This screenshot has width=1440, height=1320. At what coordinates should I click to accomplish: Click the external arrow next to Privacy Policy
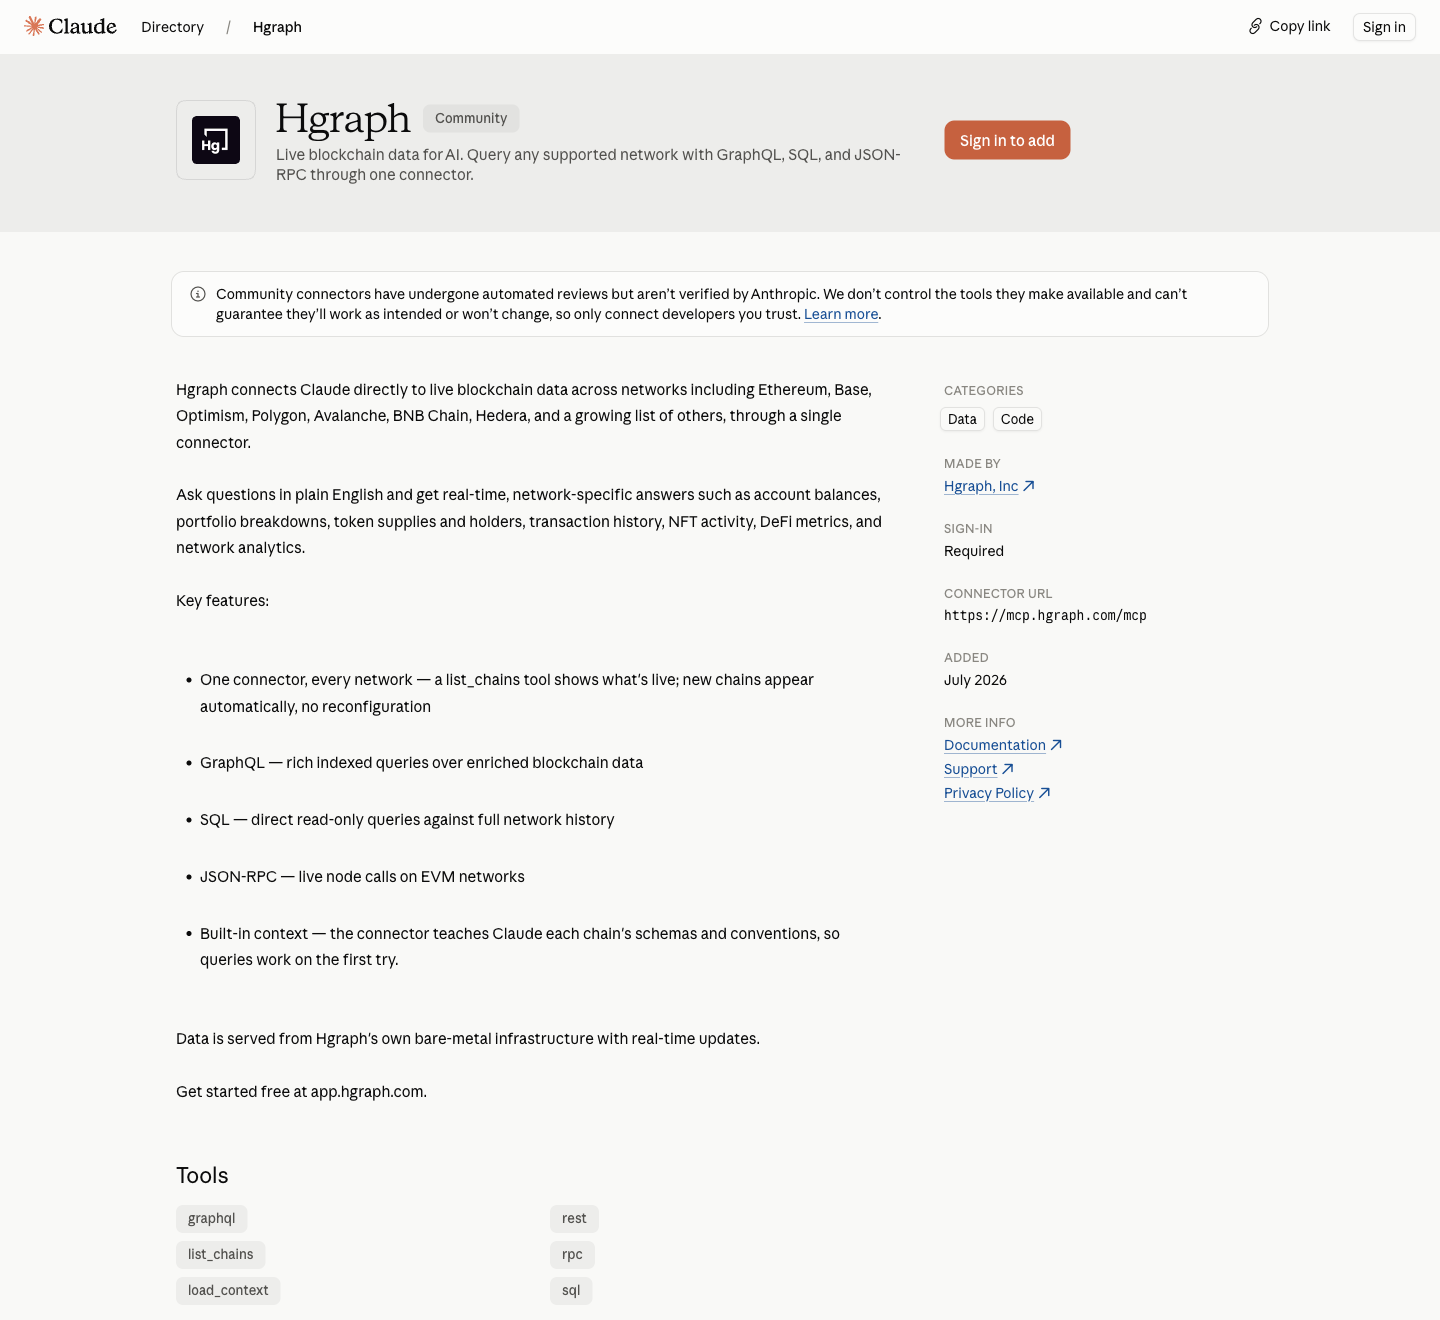click(x=1045, y=793)
